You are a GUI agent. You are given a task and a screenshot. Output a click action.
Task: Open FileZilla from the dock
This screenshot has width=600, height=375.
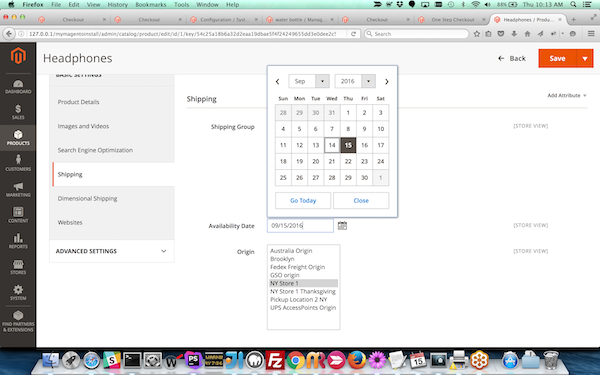275,360
